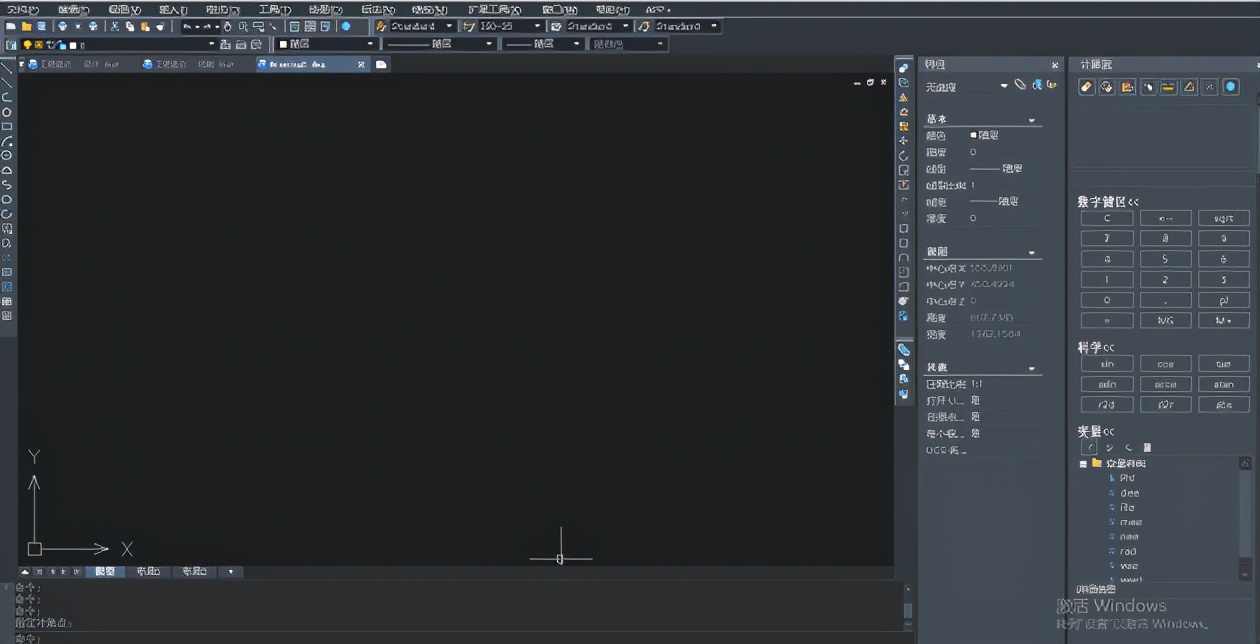Viewport: 1260px width, 644px height.
Task: Click the new drawing tab icon
Action: tap(381, 64)
